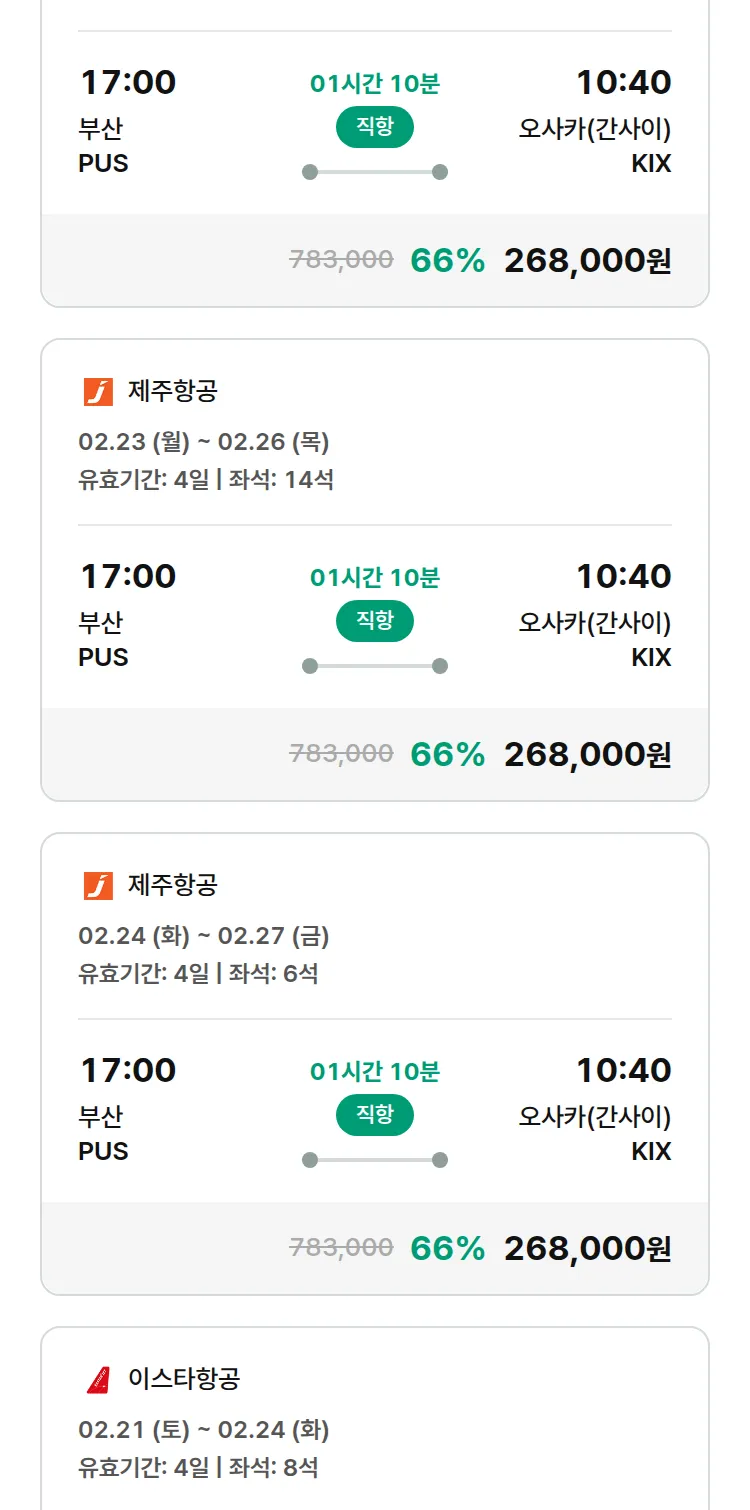
Task: Select 268,000원 price for 02.23–02.26 flight
Action: [587, 755]
